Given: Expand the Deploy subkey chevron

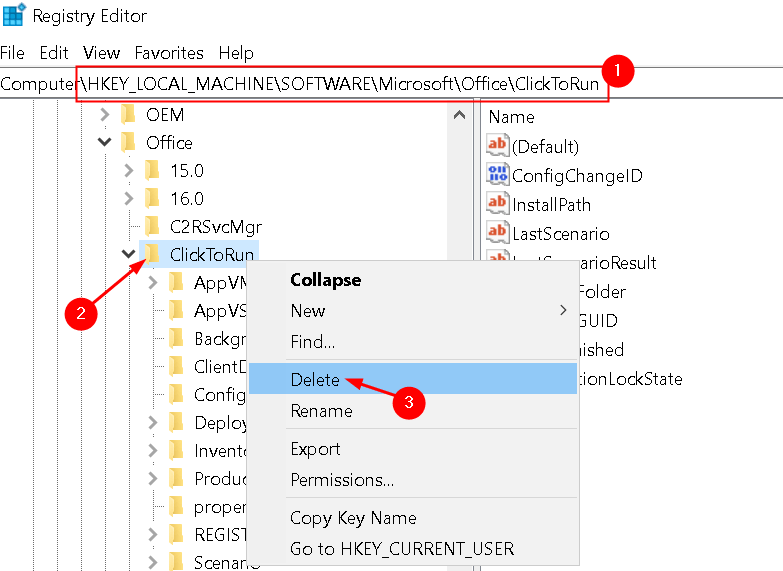Looking at the screenshot, I should [153, 423].
